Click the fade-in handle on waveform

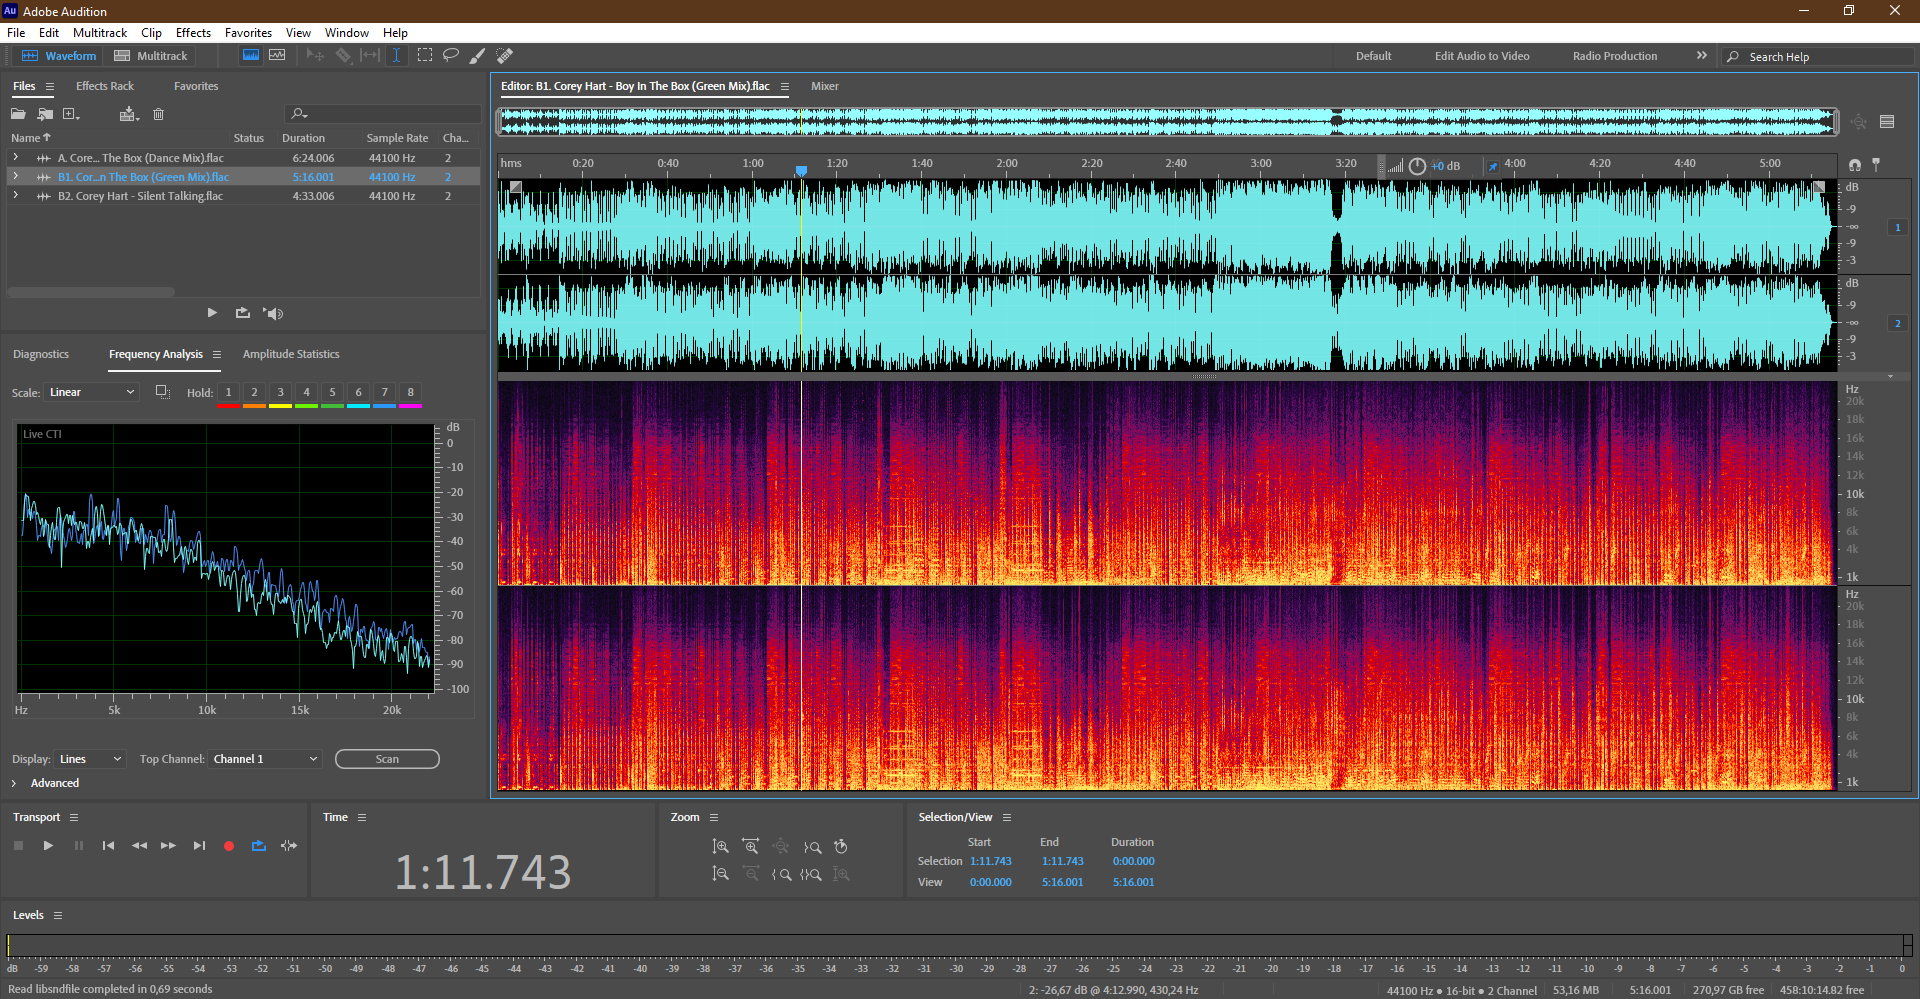(516, 187)
